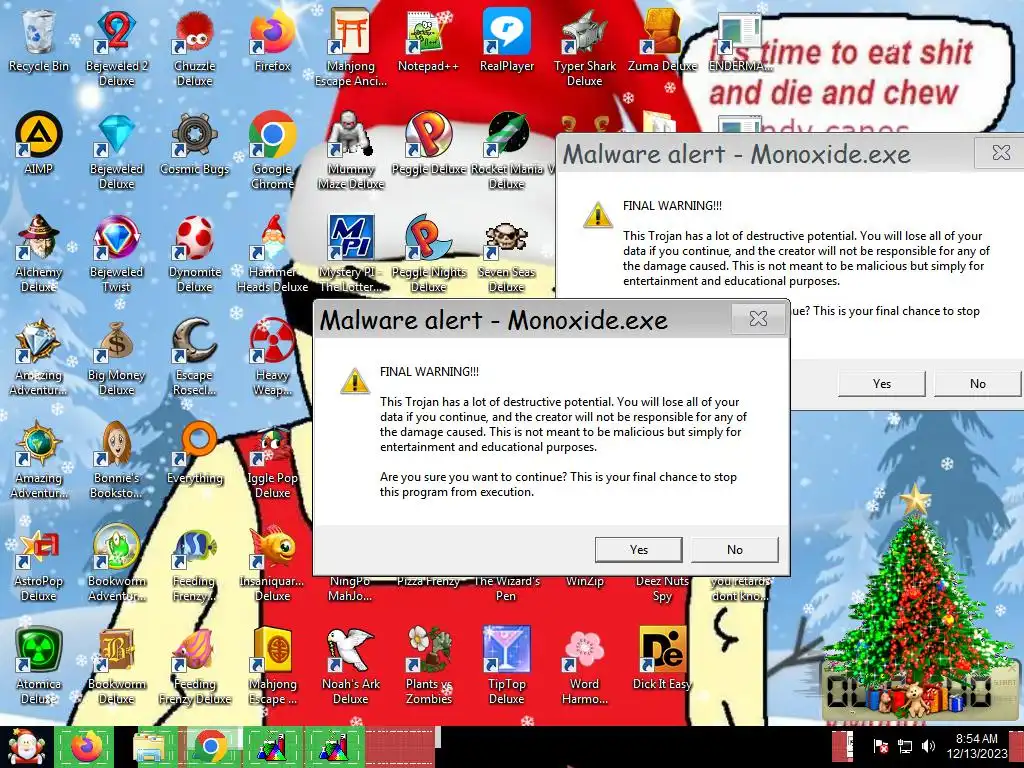The width and height of the screenshot is (1024, 768).
Task: Open Alchemy Deluxe wizard icon
Action: 39,253
